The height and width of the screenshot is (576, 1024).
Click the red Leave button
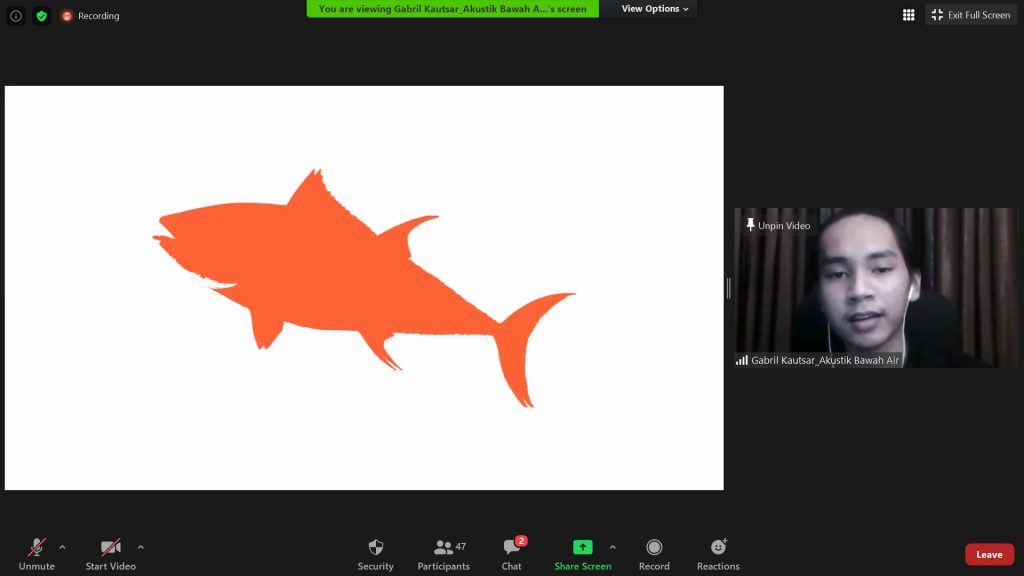pos(989,554)
